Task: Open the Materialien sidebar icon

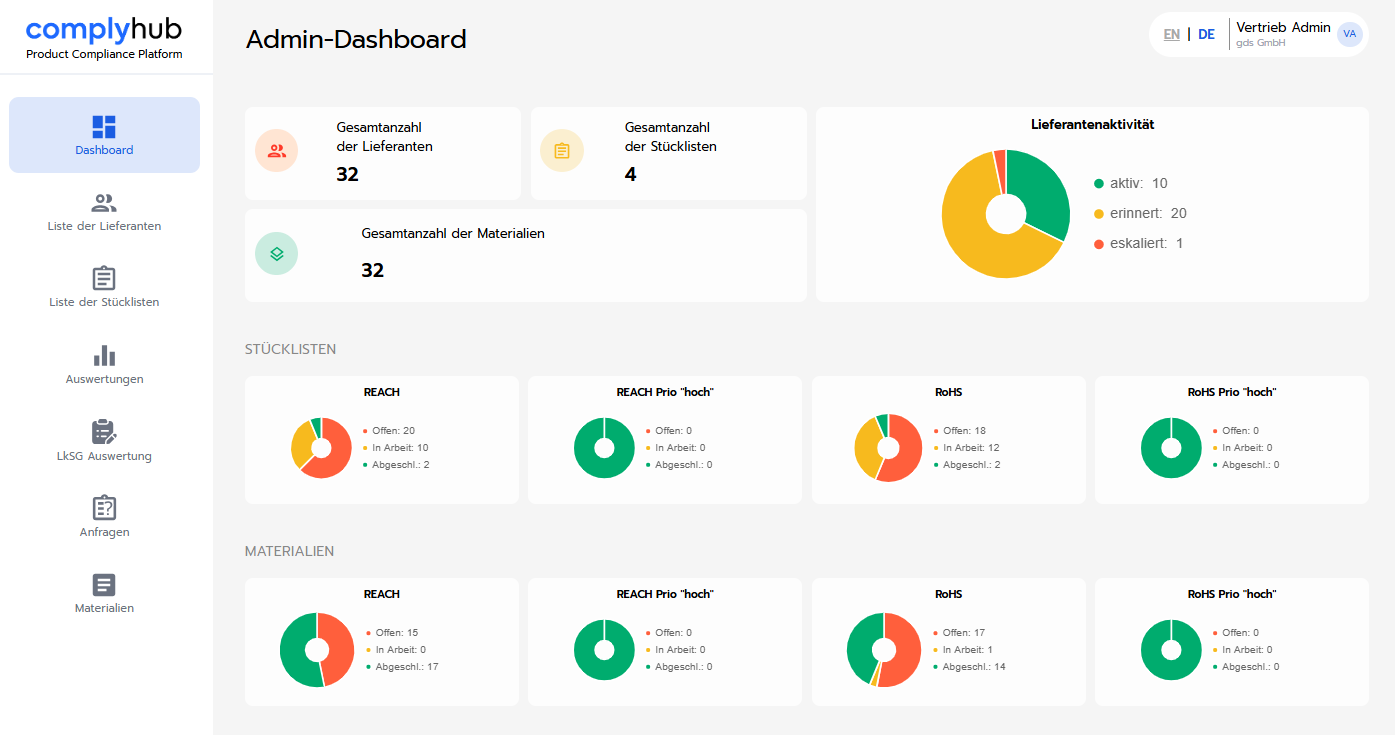Action: coord(104,585)
